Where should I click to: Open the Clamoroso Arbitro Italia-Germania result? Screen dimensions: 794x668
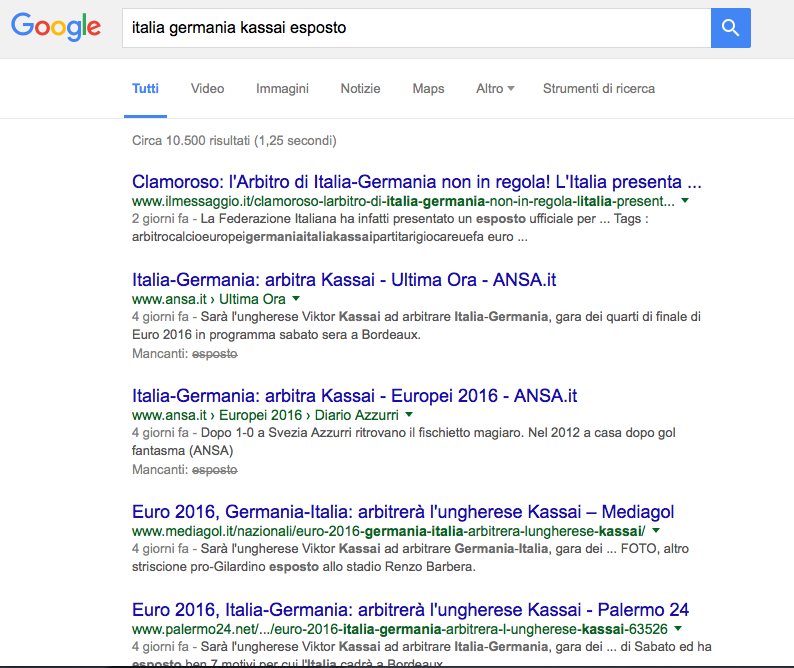tap(416, 183)
